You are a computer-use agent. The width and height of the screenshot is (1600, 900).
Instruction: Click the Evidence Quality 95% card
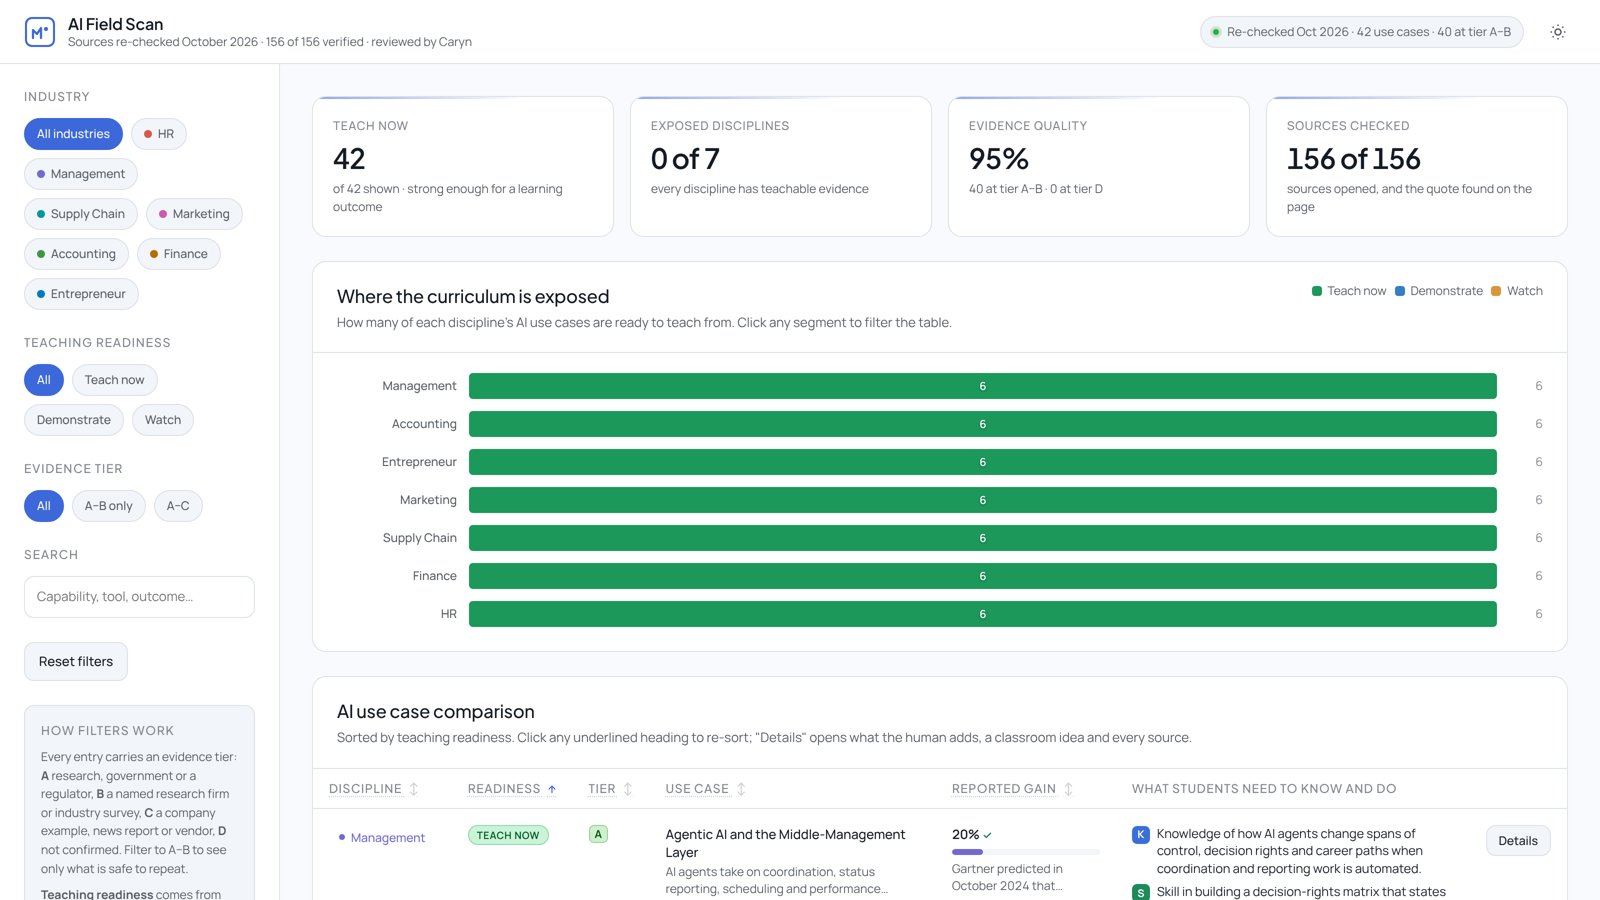pyautogui.click(x=1099, y=166)
